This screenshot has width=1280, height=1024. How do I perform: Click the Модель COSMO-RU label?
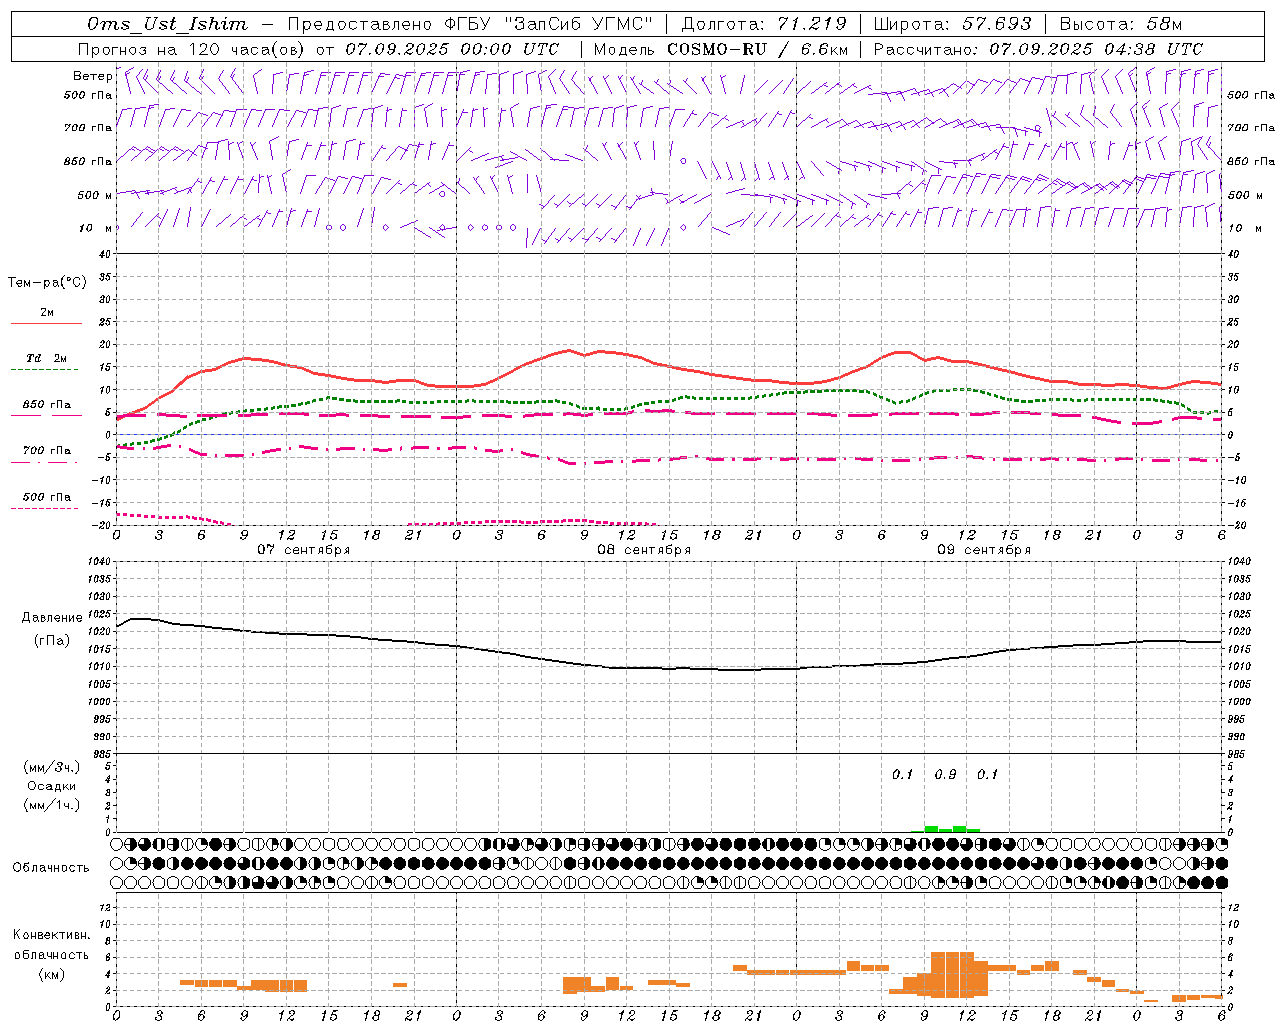(x=680, y=49)
